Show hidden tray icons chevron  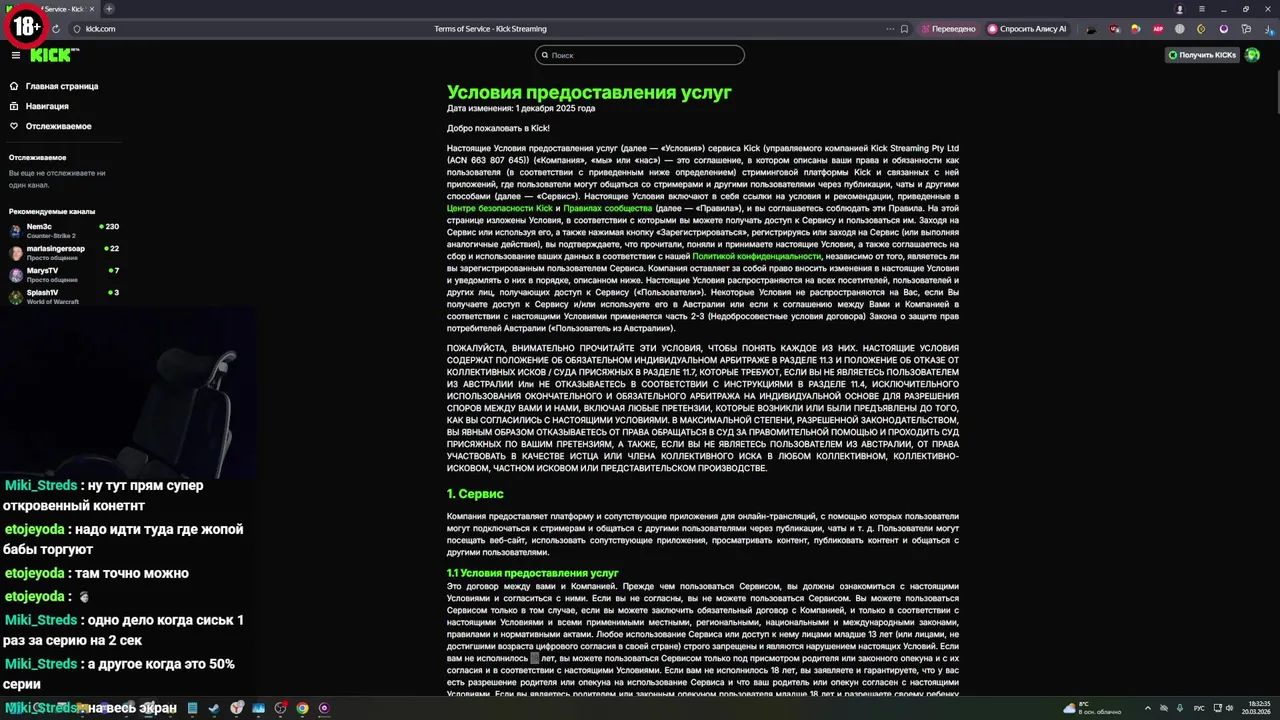(x=1148, y=708)
